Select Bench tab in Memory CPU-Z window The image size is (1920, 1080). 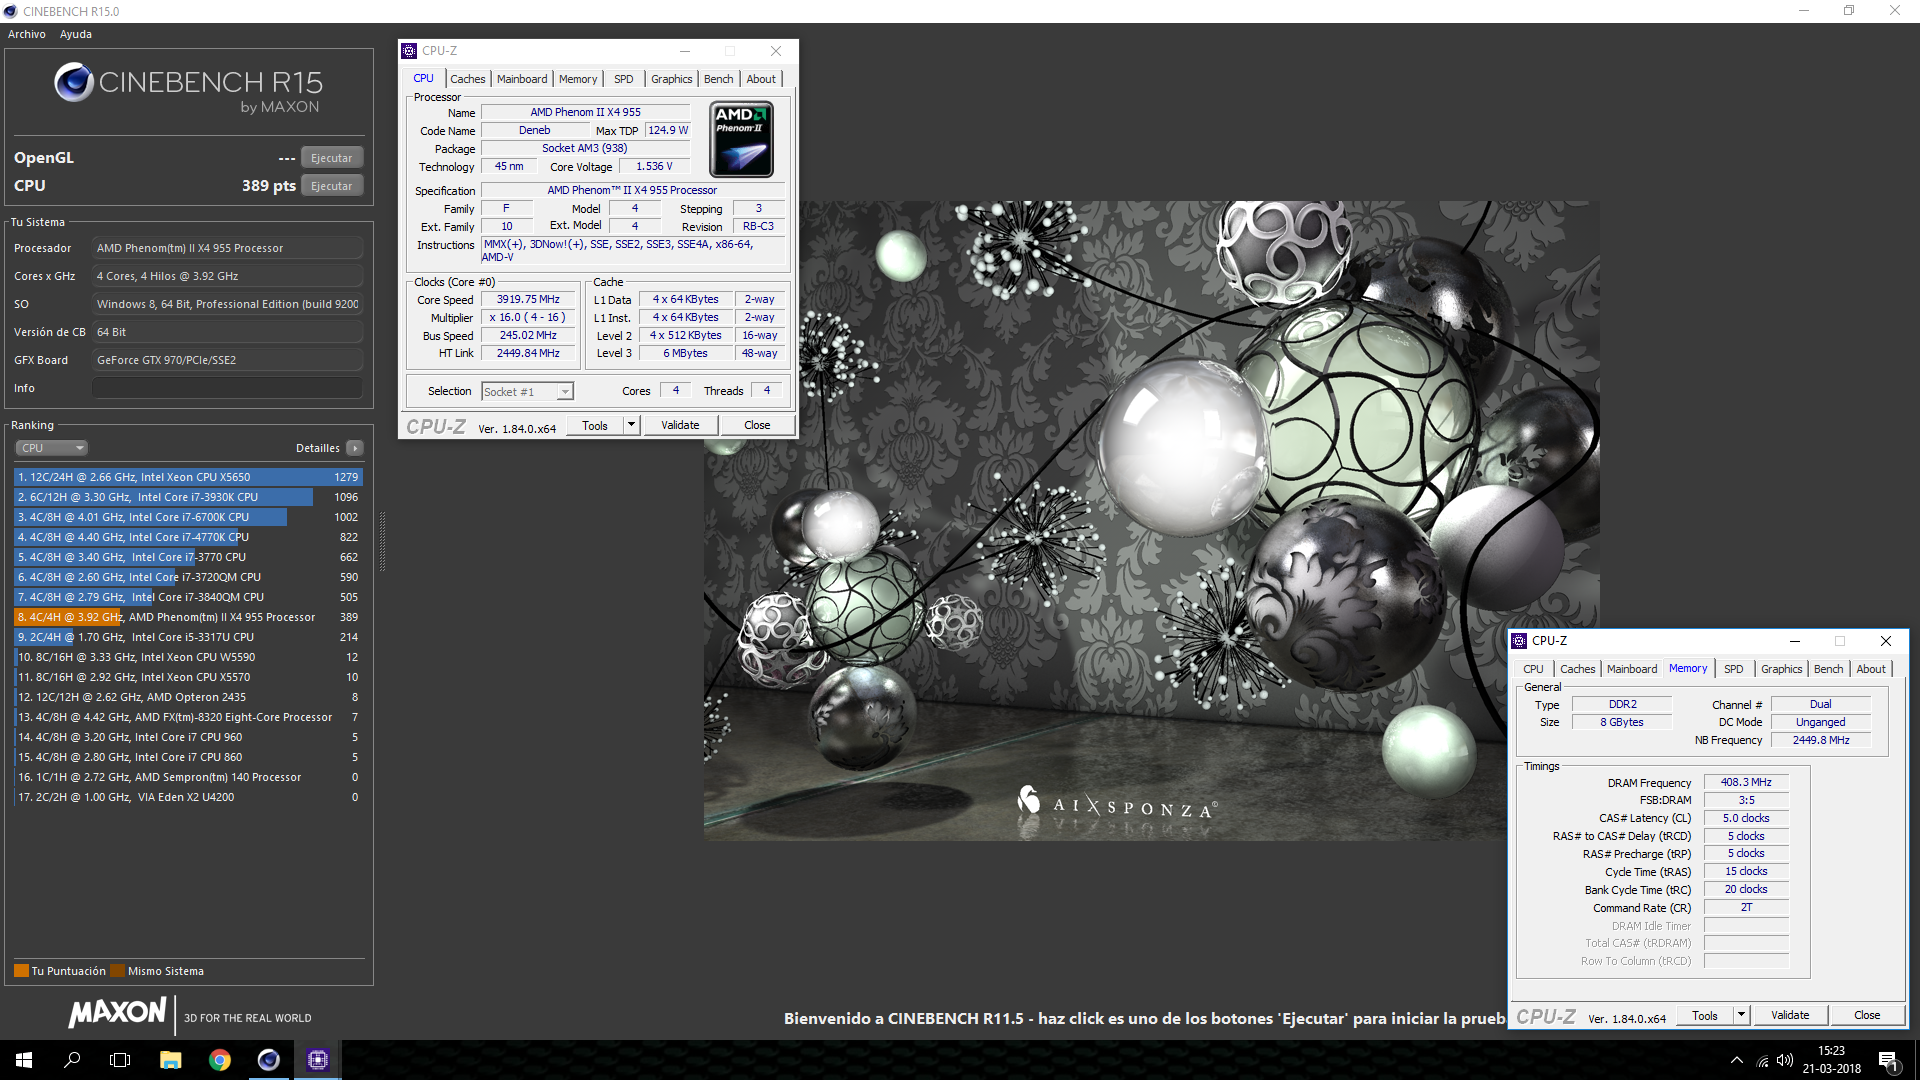coord(1828,669)
